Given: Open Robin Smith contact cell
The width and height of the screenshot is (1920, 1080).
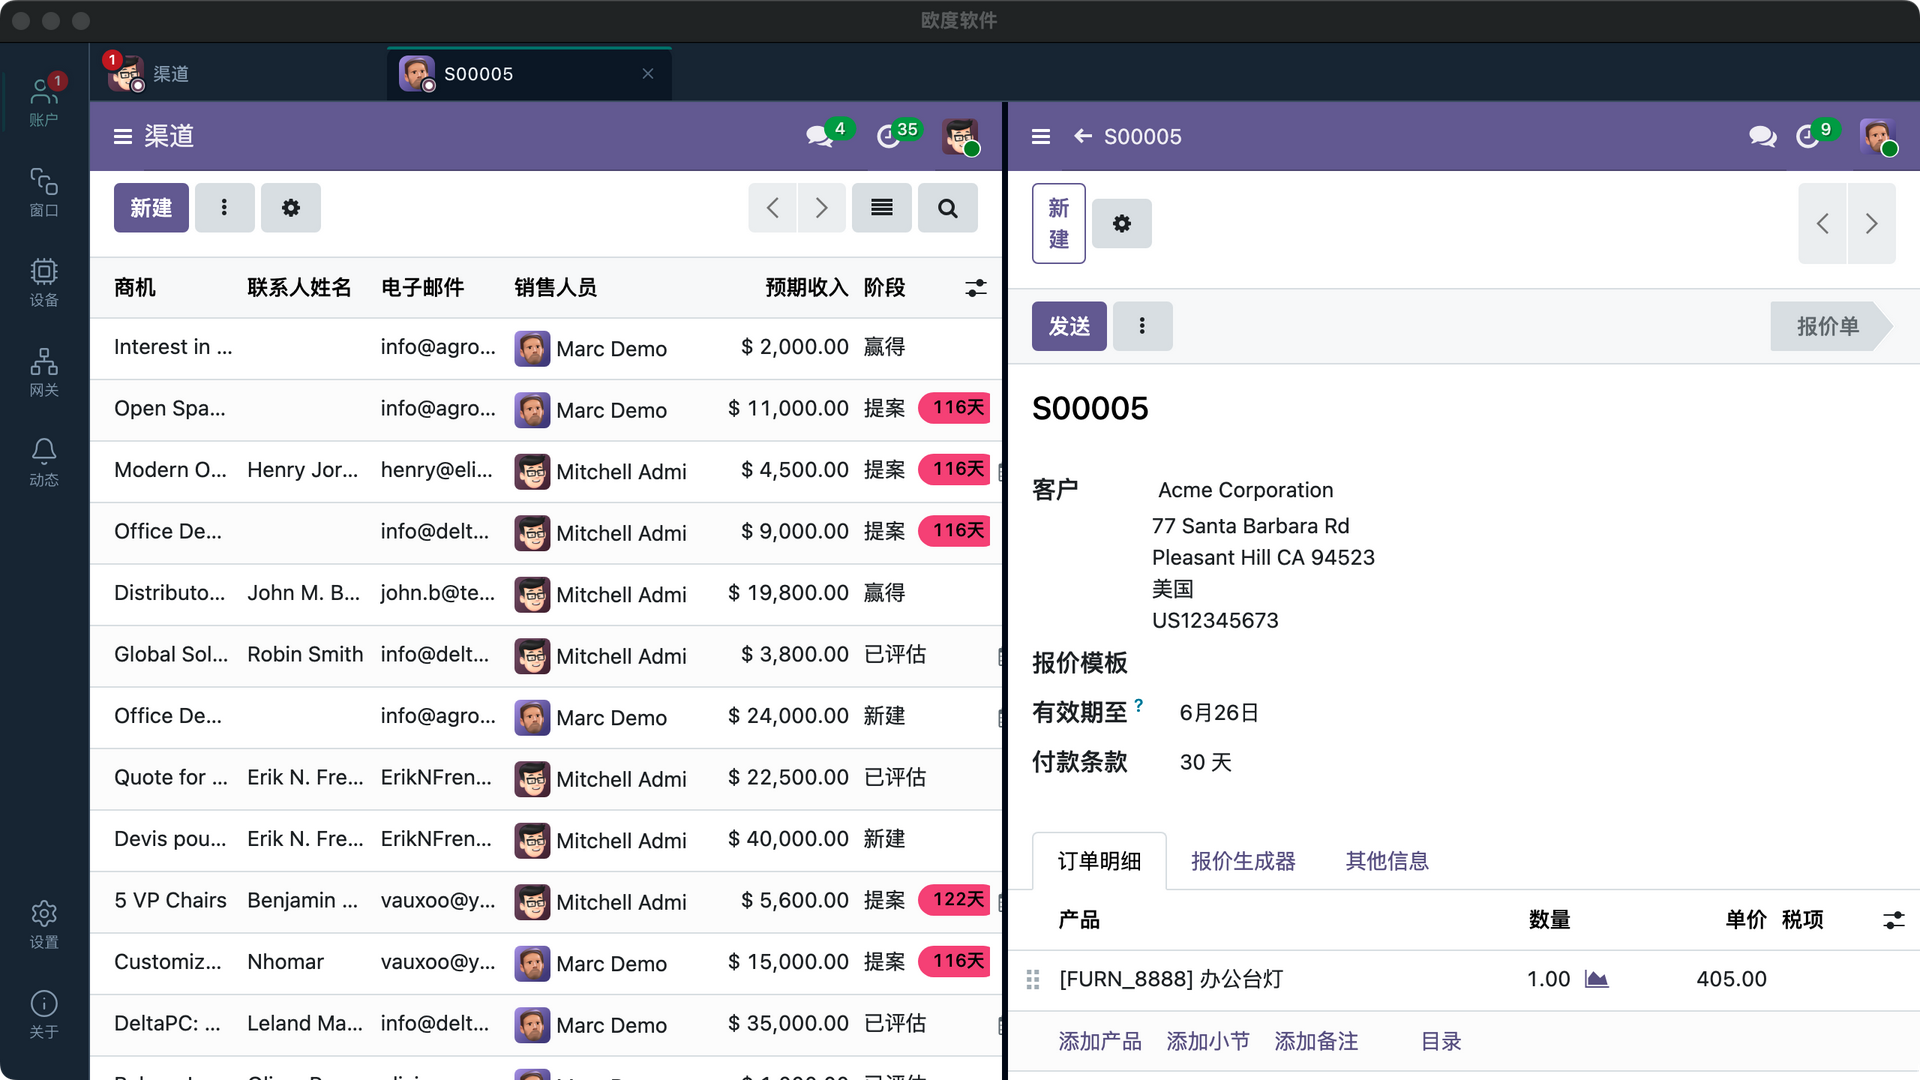Looking at the screenshot, I should [305, 655].
